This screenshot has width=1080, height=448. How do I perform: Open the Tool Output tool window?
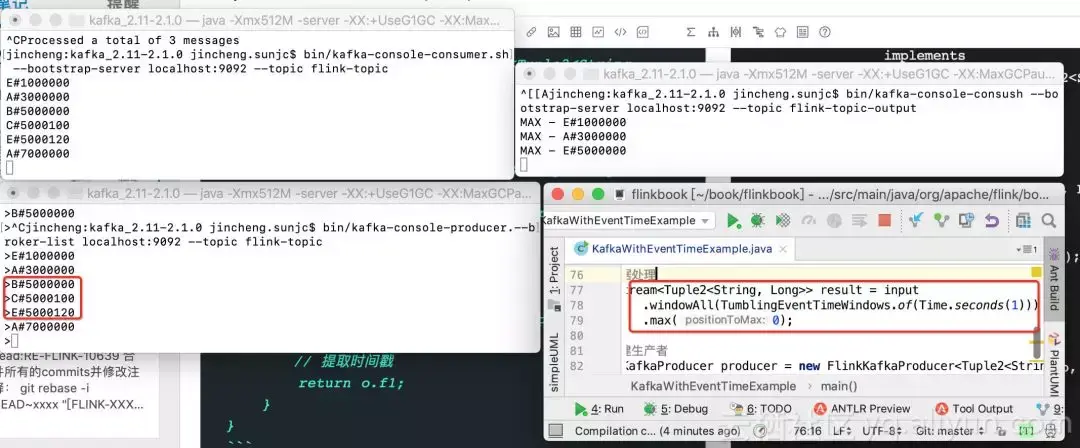(x=974, y=409)
